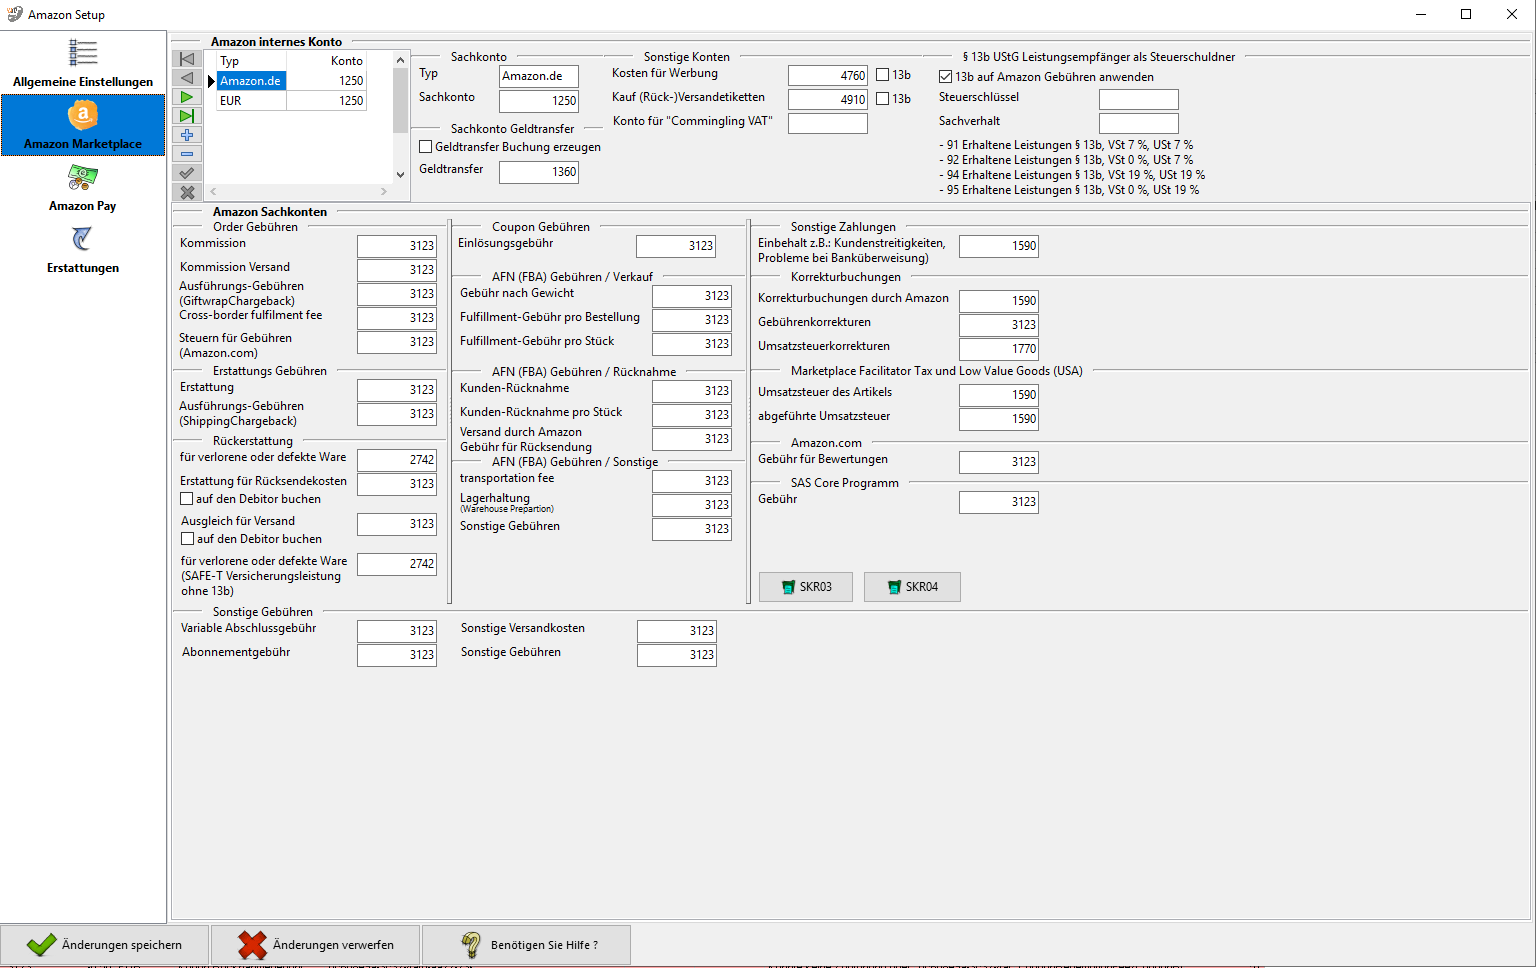Screen dimensions: 1536x968
Task: Apply SKR04 account defaults
Action: (912, 587)
